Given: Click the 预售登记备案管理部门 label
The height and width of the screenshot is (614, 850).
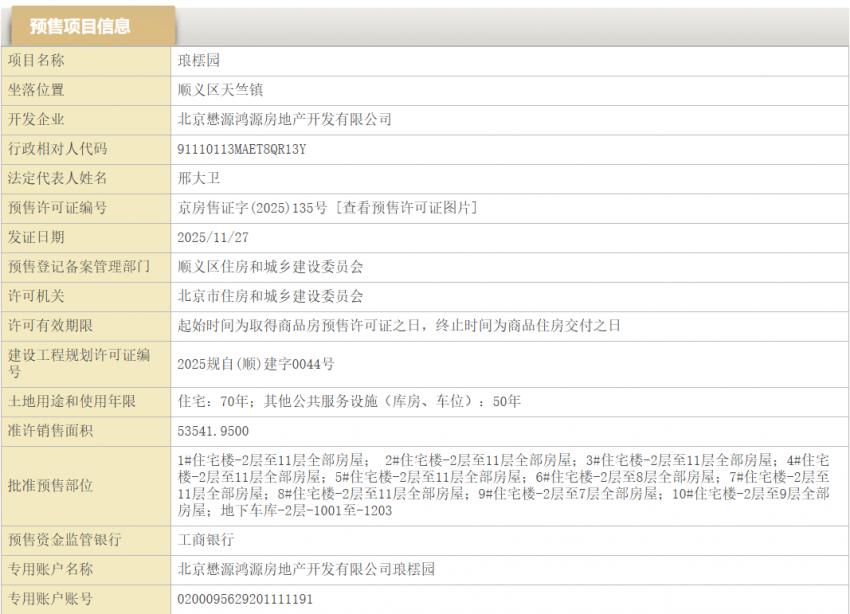Looking at the screenshot, I should [x=79, y=267].
